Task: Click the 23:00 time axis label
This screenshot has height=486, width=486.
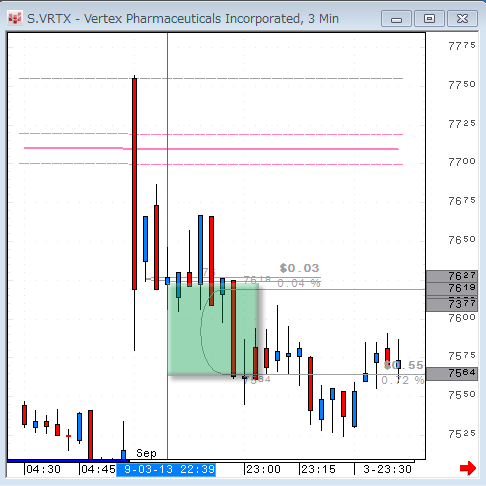Action: tap(263, 470)
